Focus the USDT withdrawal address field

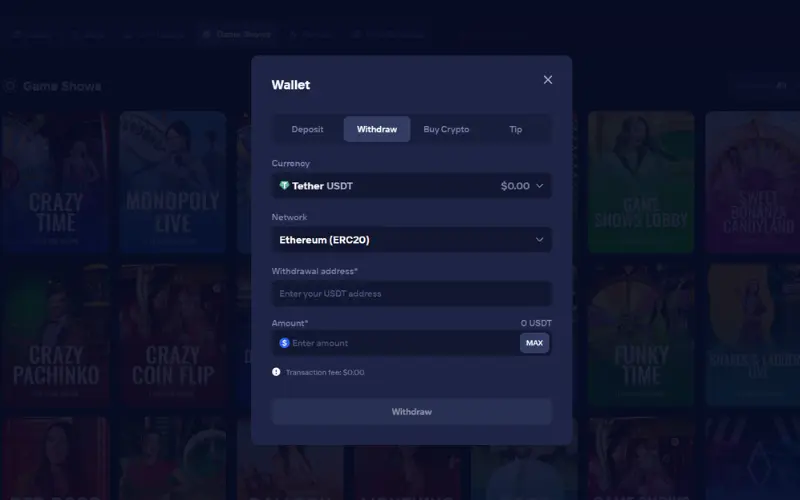tap(412, 293)
